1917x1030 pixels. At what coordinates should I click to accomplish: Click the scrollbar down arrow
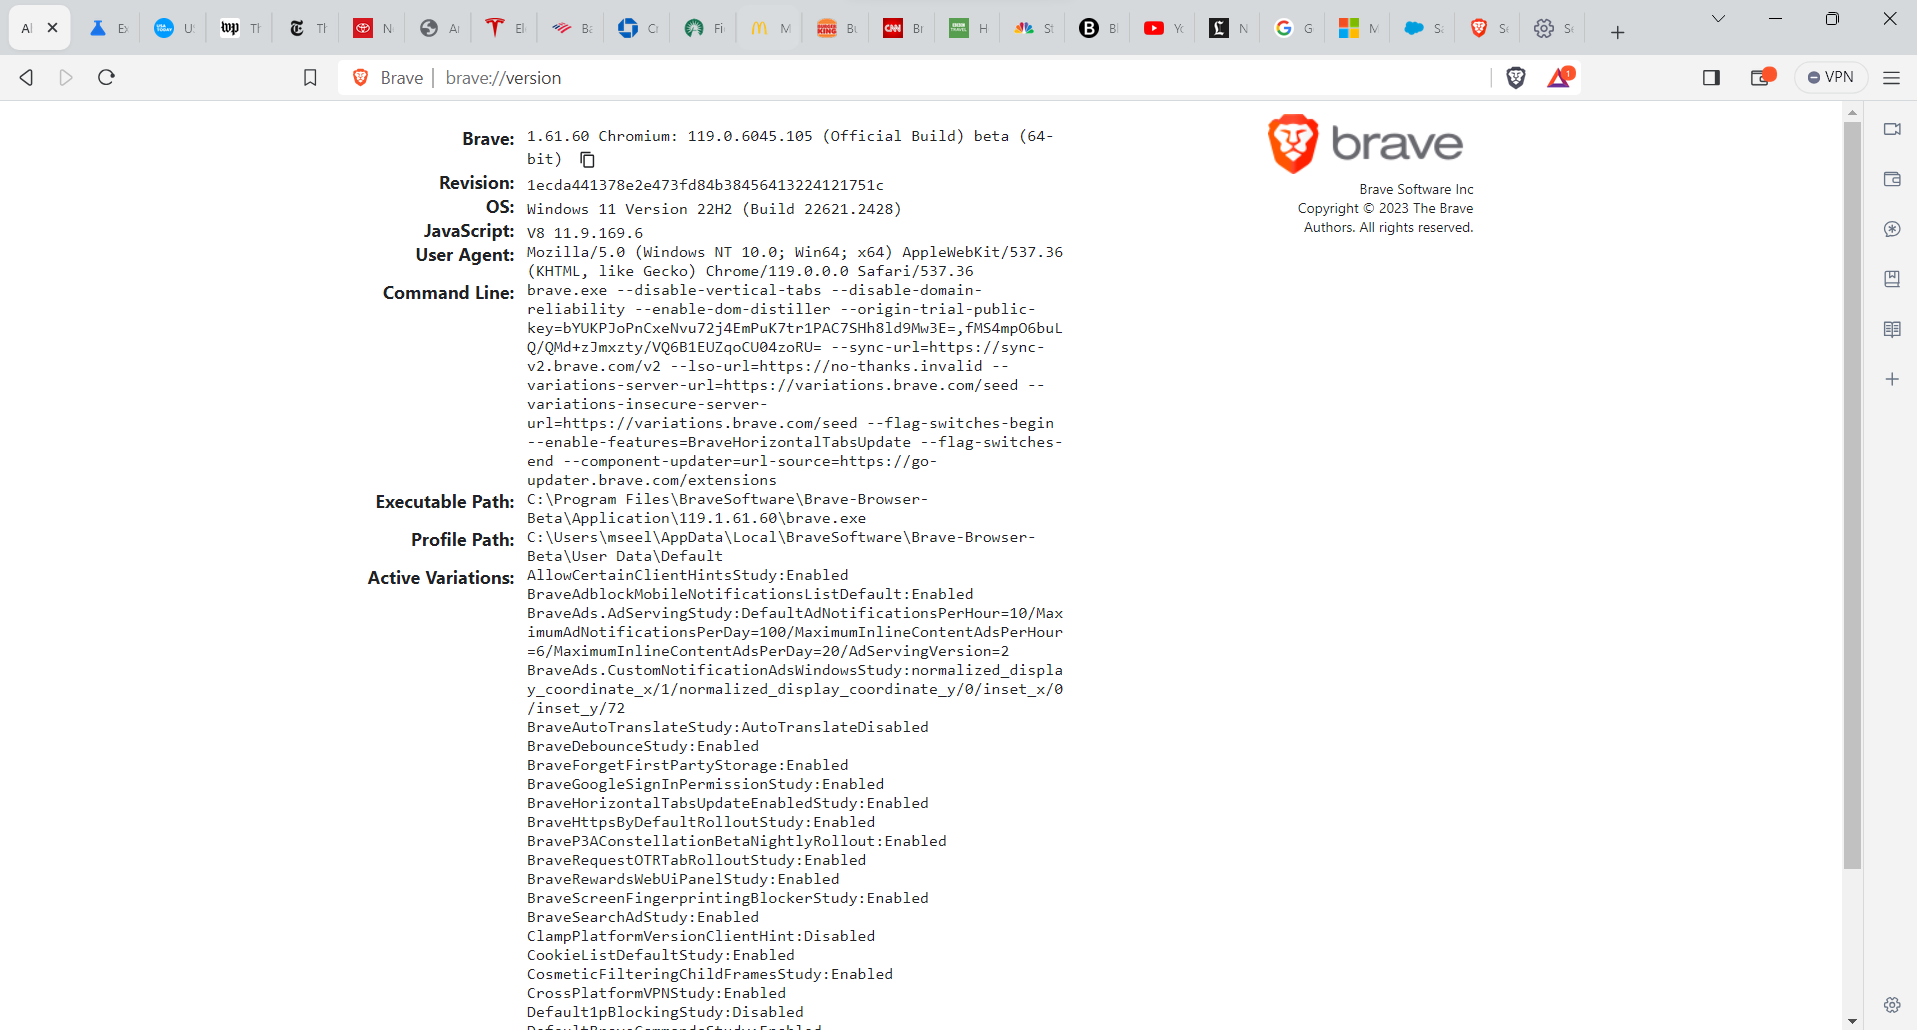pos(1852,1021)
